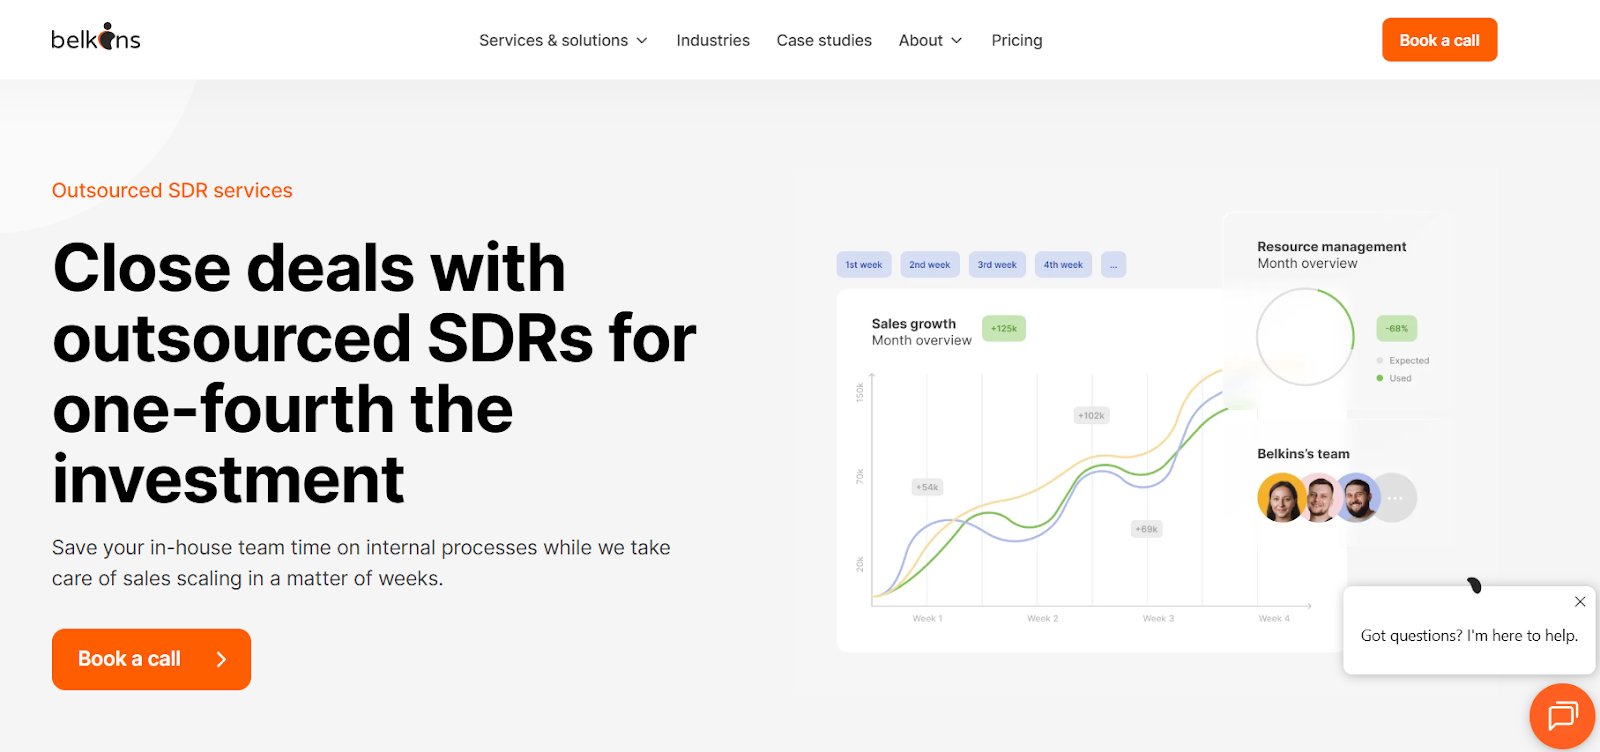Select the 3rd week tab
Viewport: 1600px width, 752px height.
(x=997, y=265)
